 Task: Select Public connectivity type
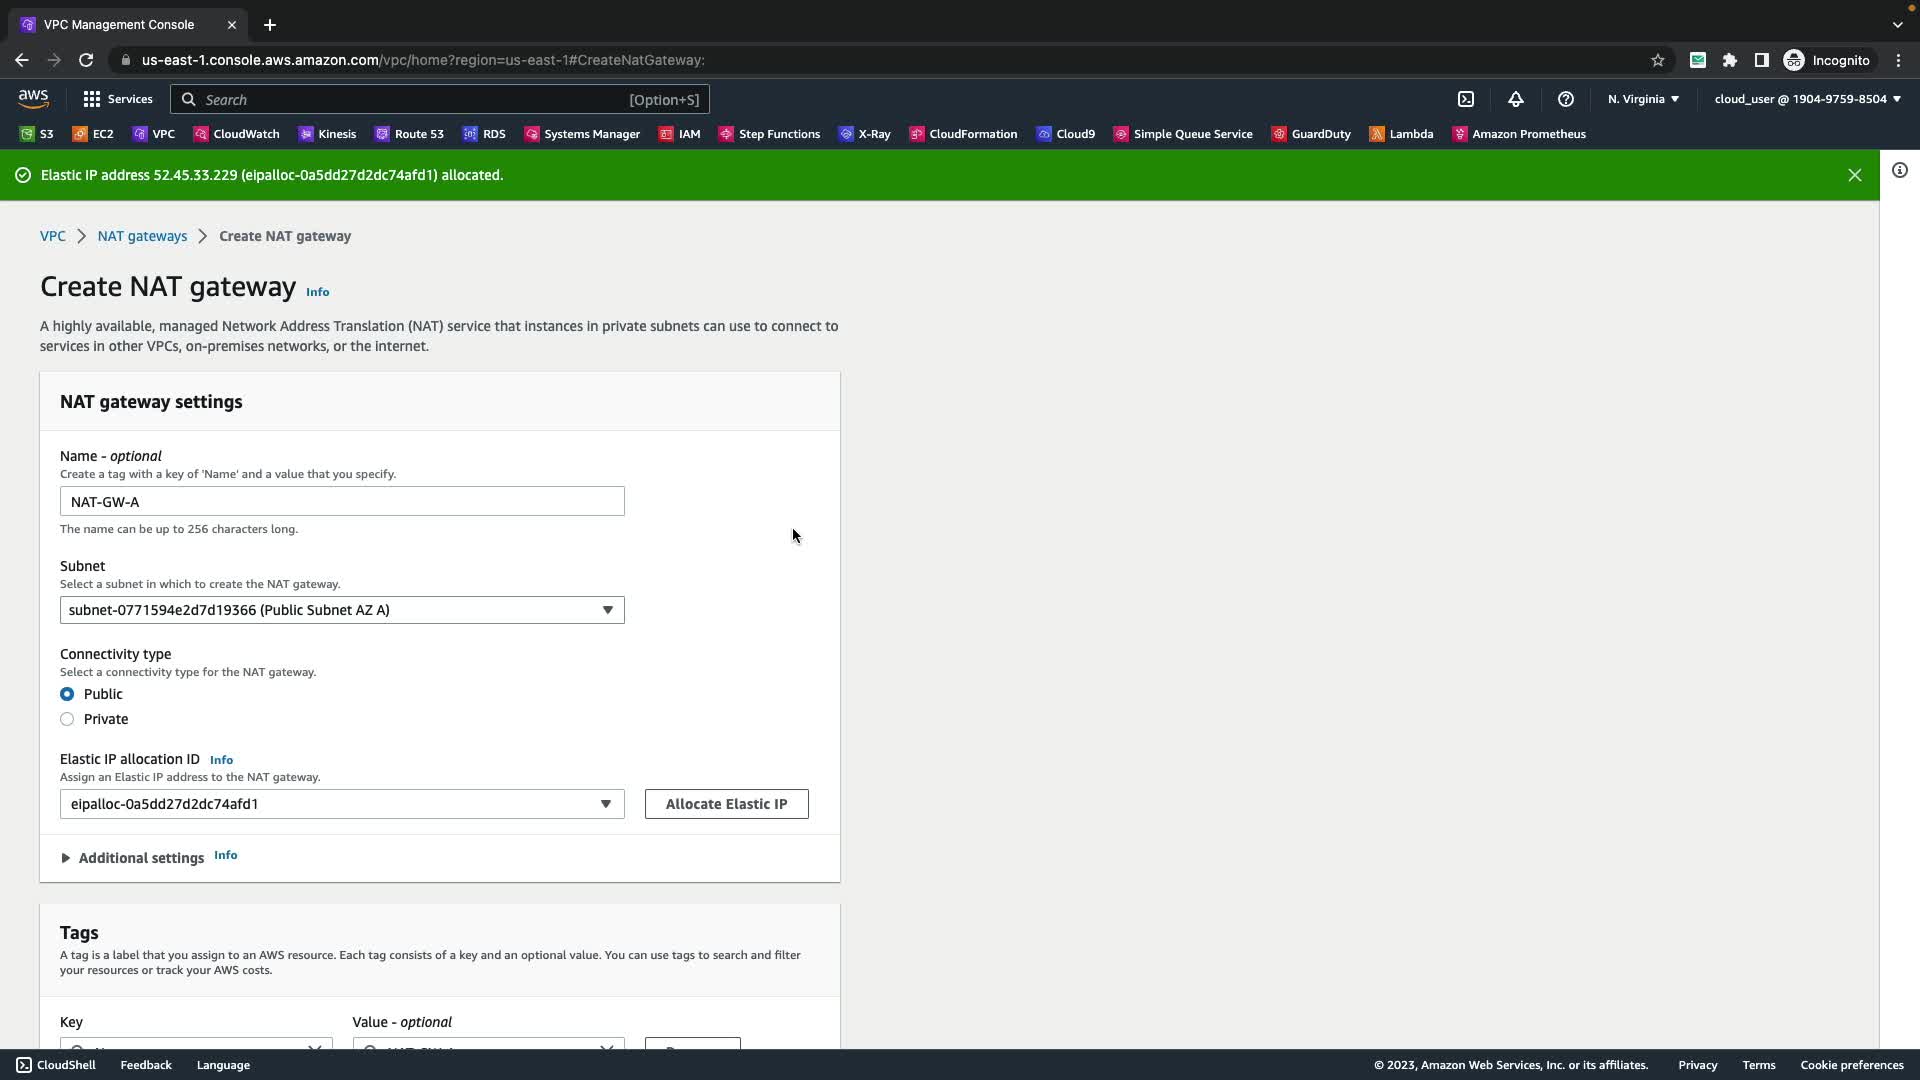click(67, 694)
